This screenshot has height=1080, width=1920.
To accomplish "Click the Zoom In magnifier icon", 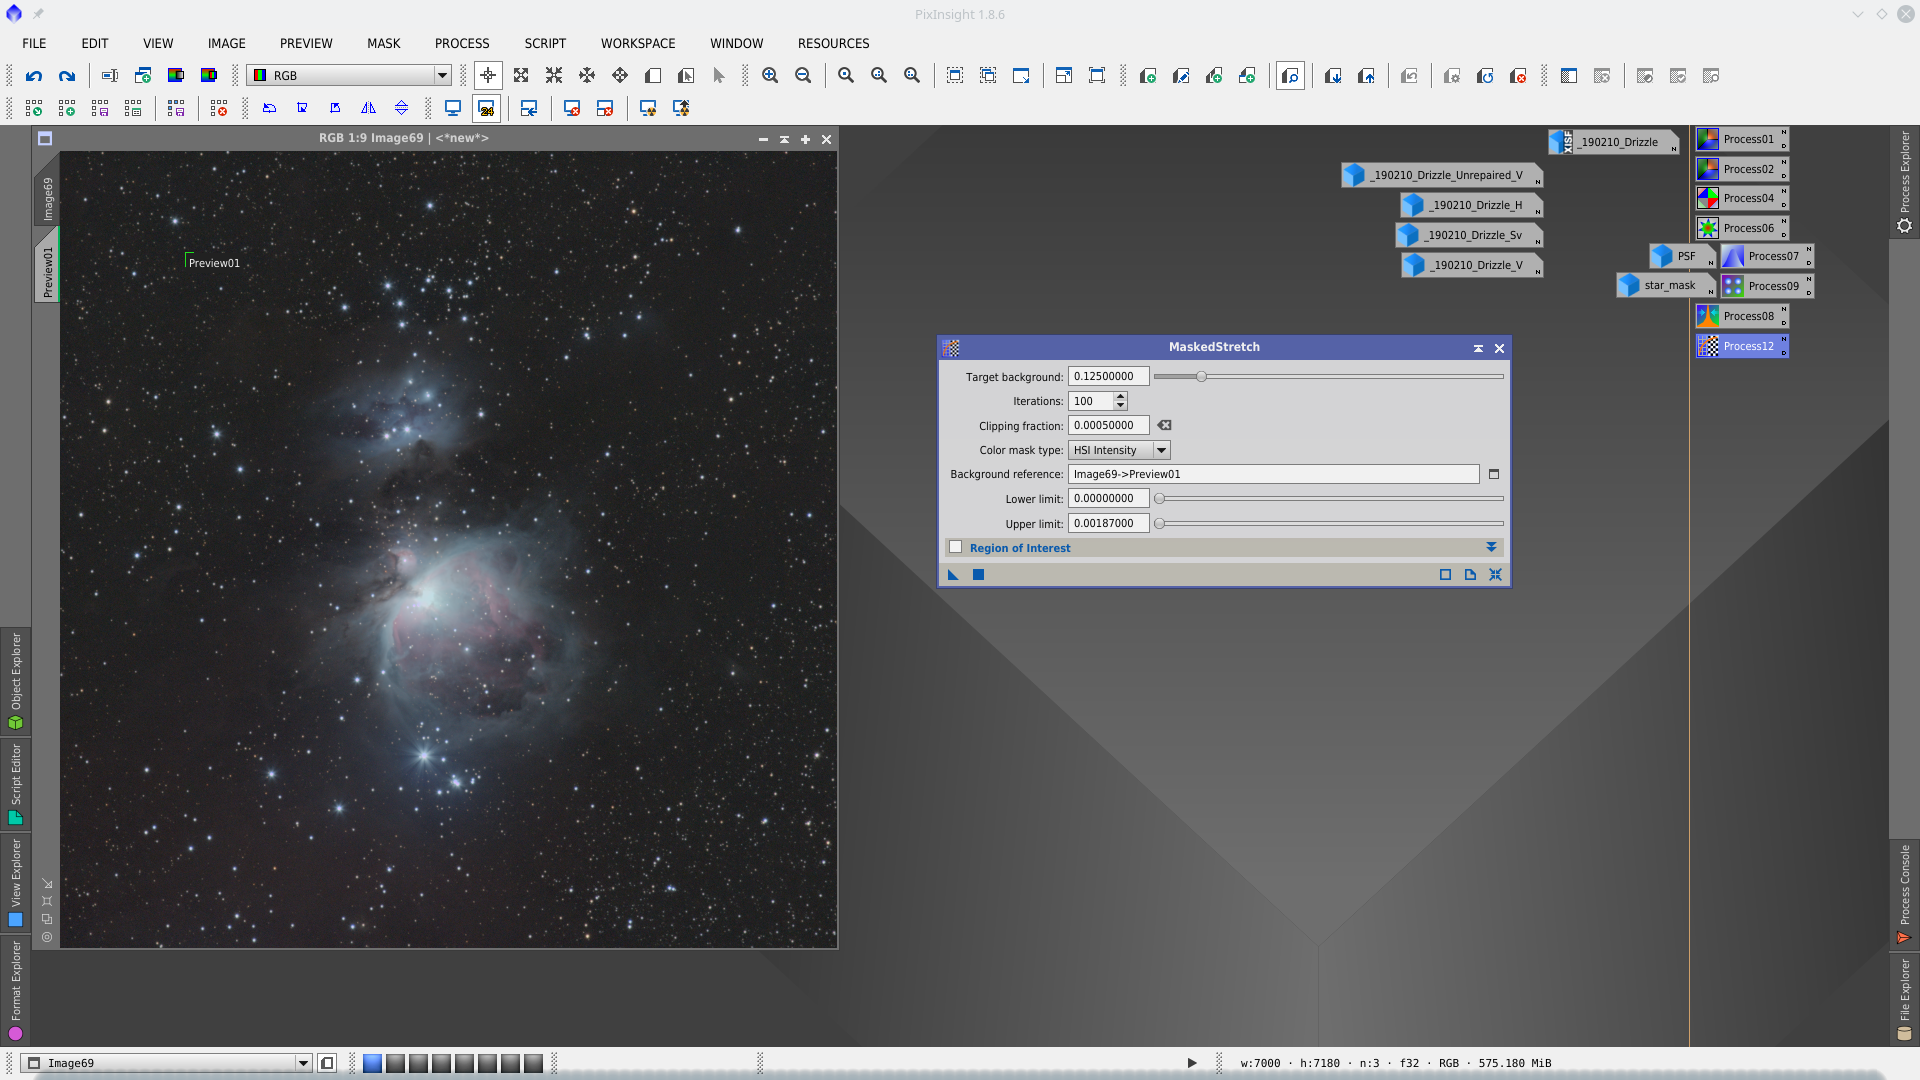I will (770, 76).
